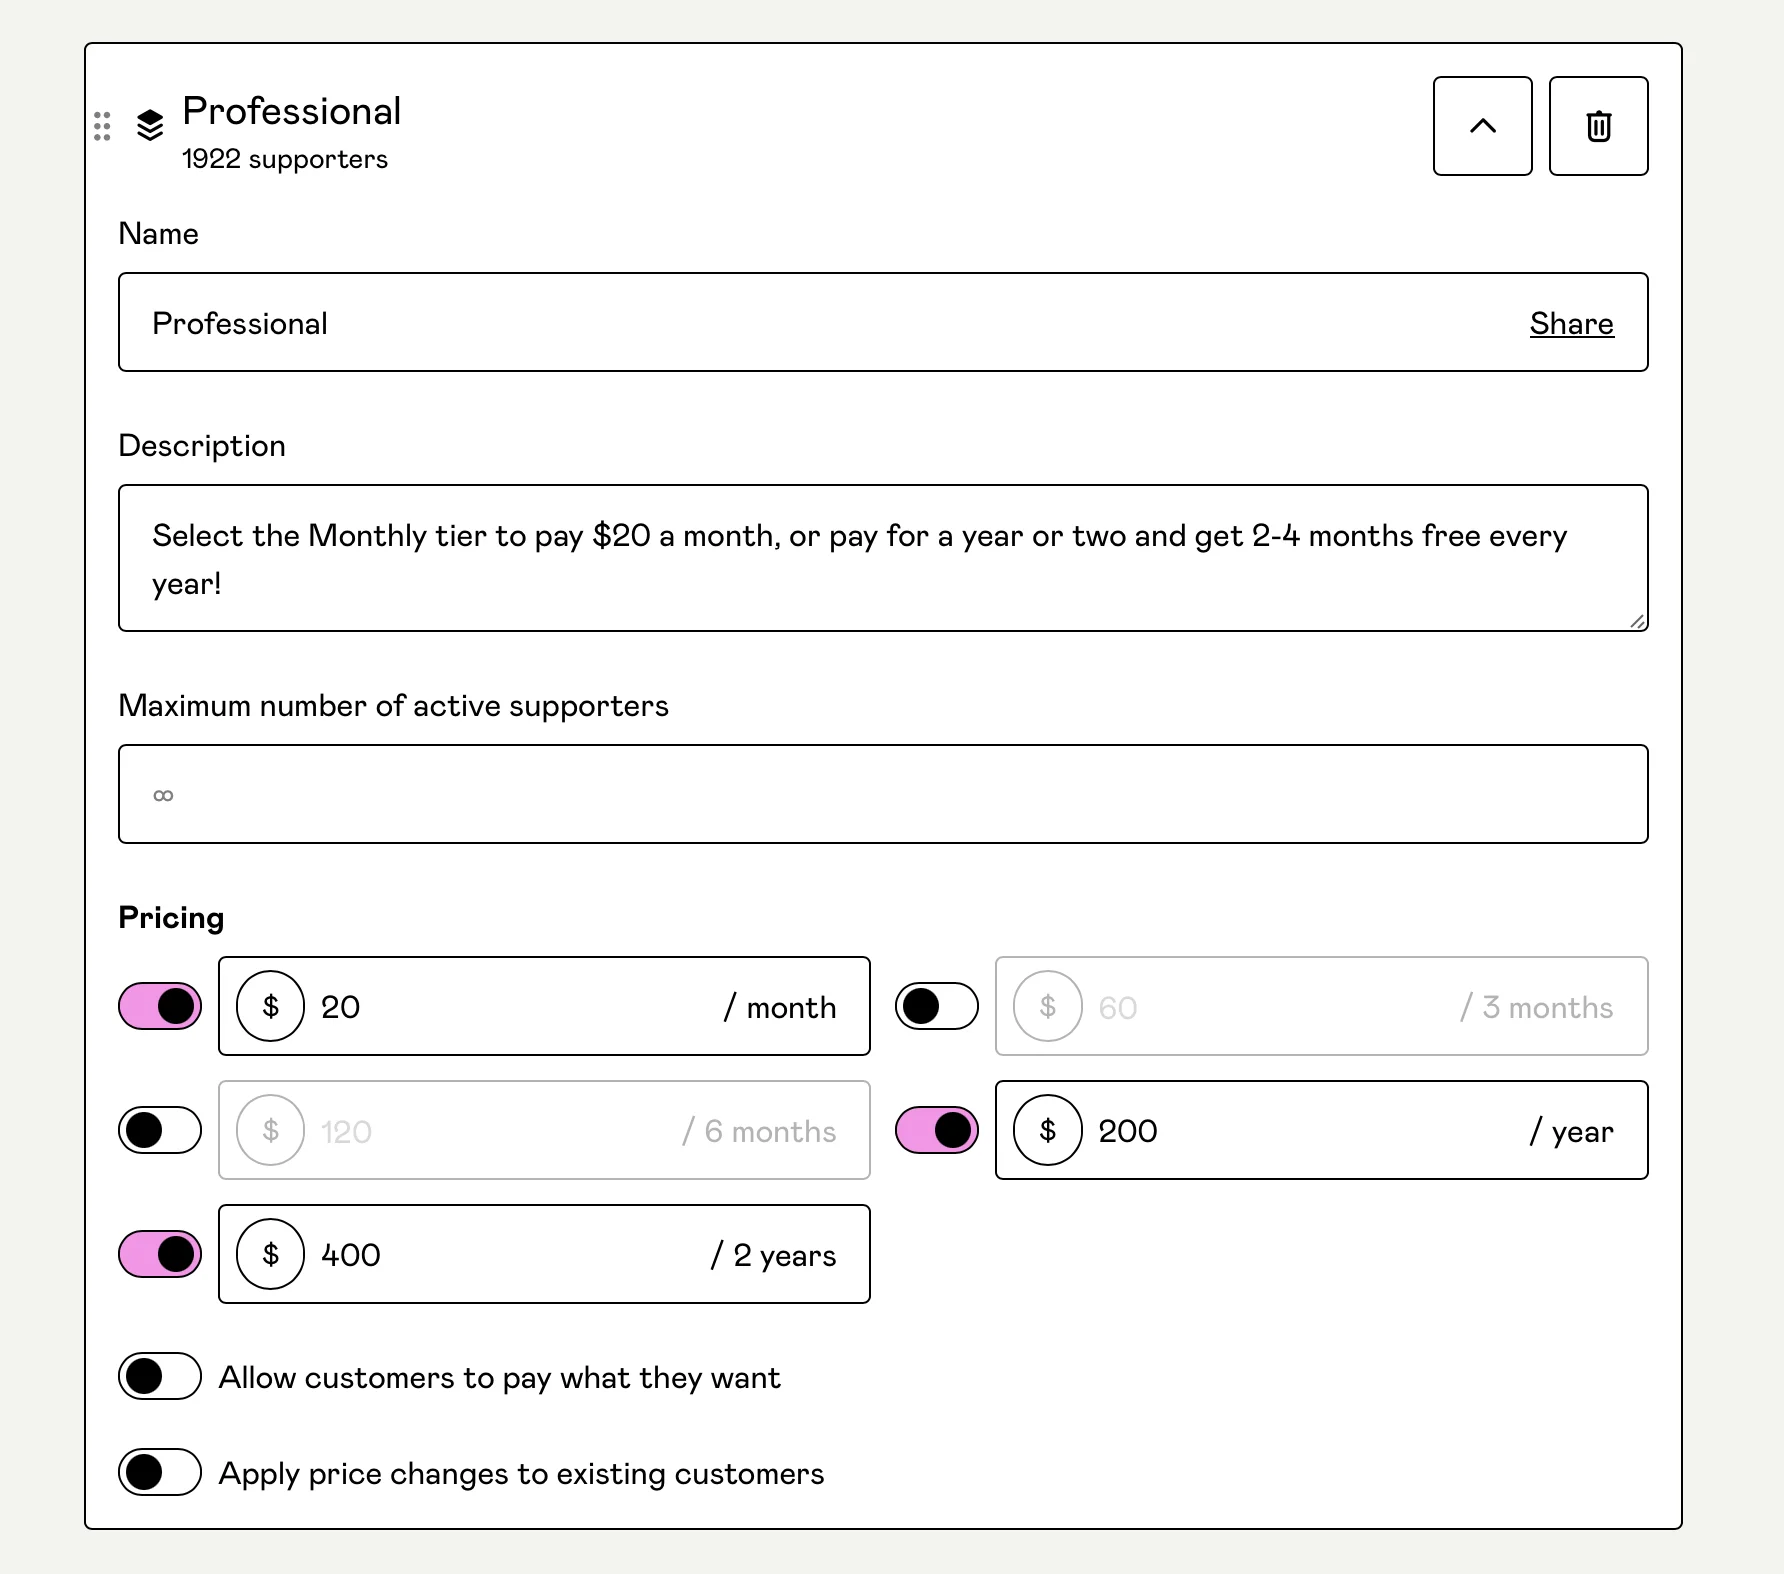
Task: Toggle apply price changes to existing customers
Action: pos(160,1472)
